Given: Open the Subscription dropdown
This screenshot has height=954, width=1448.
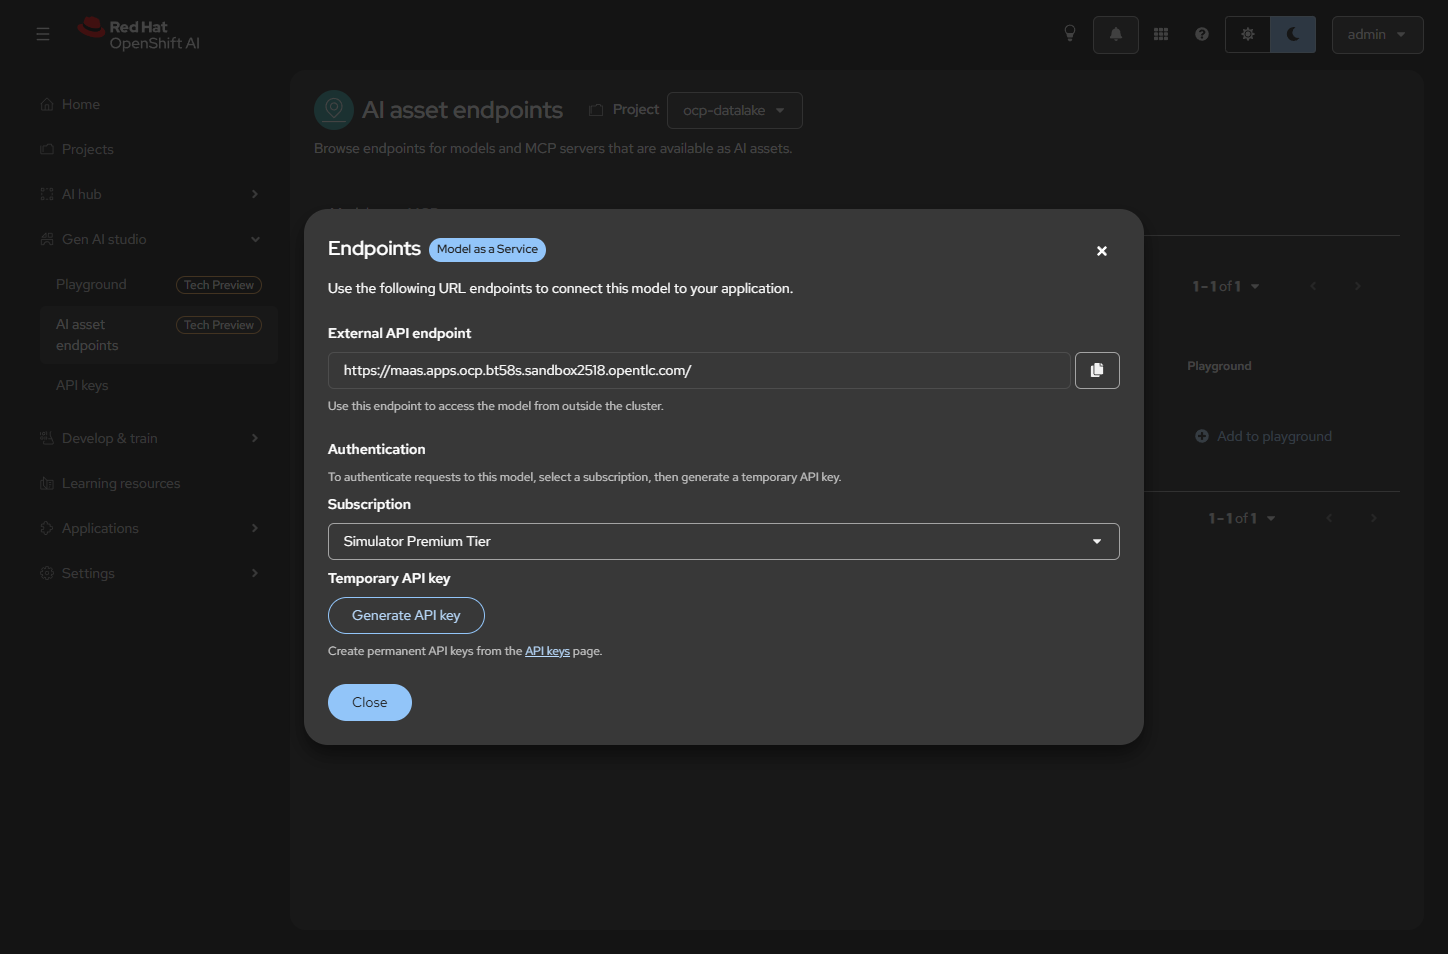Looking at the screenshot, I should coord(723,541).
